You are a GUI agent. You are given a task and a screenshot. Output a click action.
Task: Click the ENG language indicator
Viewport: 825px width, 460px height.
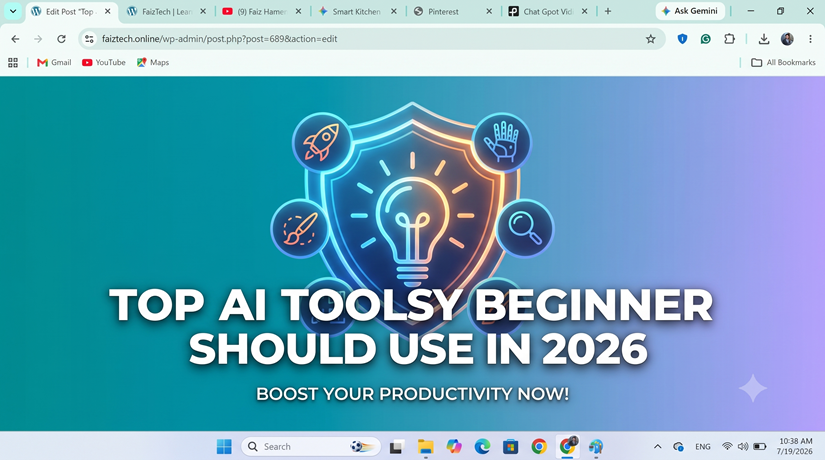pyautogui.click(x=702, y=447)
